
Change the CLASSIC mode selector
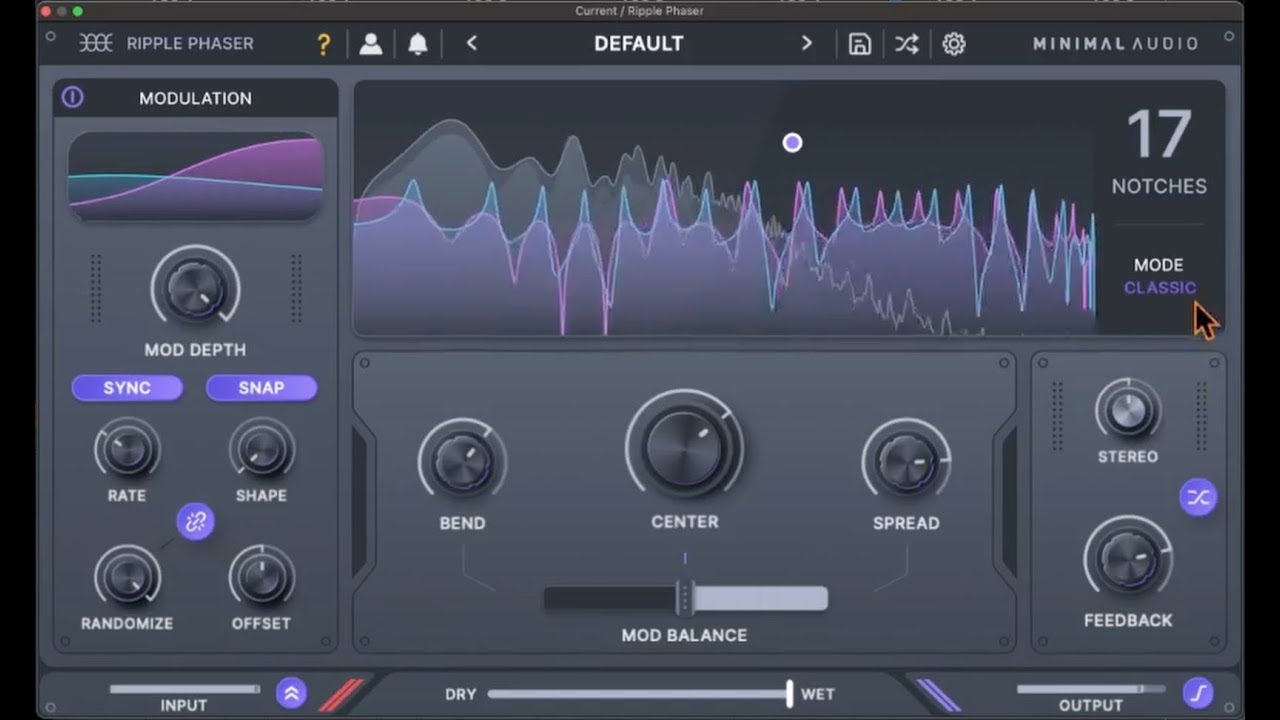[x=1160, y=288]
